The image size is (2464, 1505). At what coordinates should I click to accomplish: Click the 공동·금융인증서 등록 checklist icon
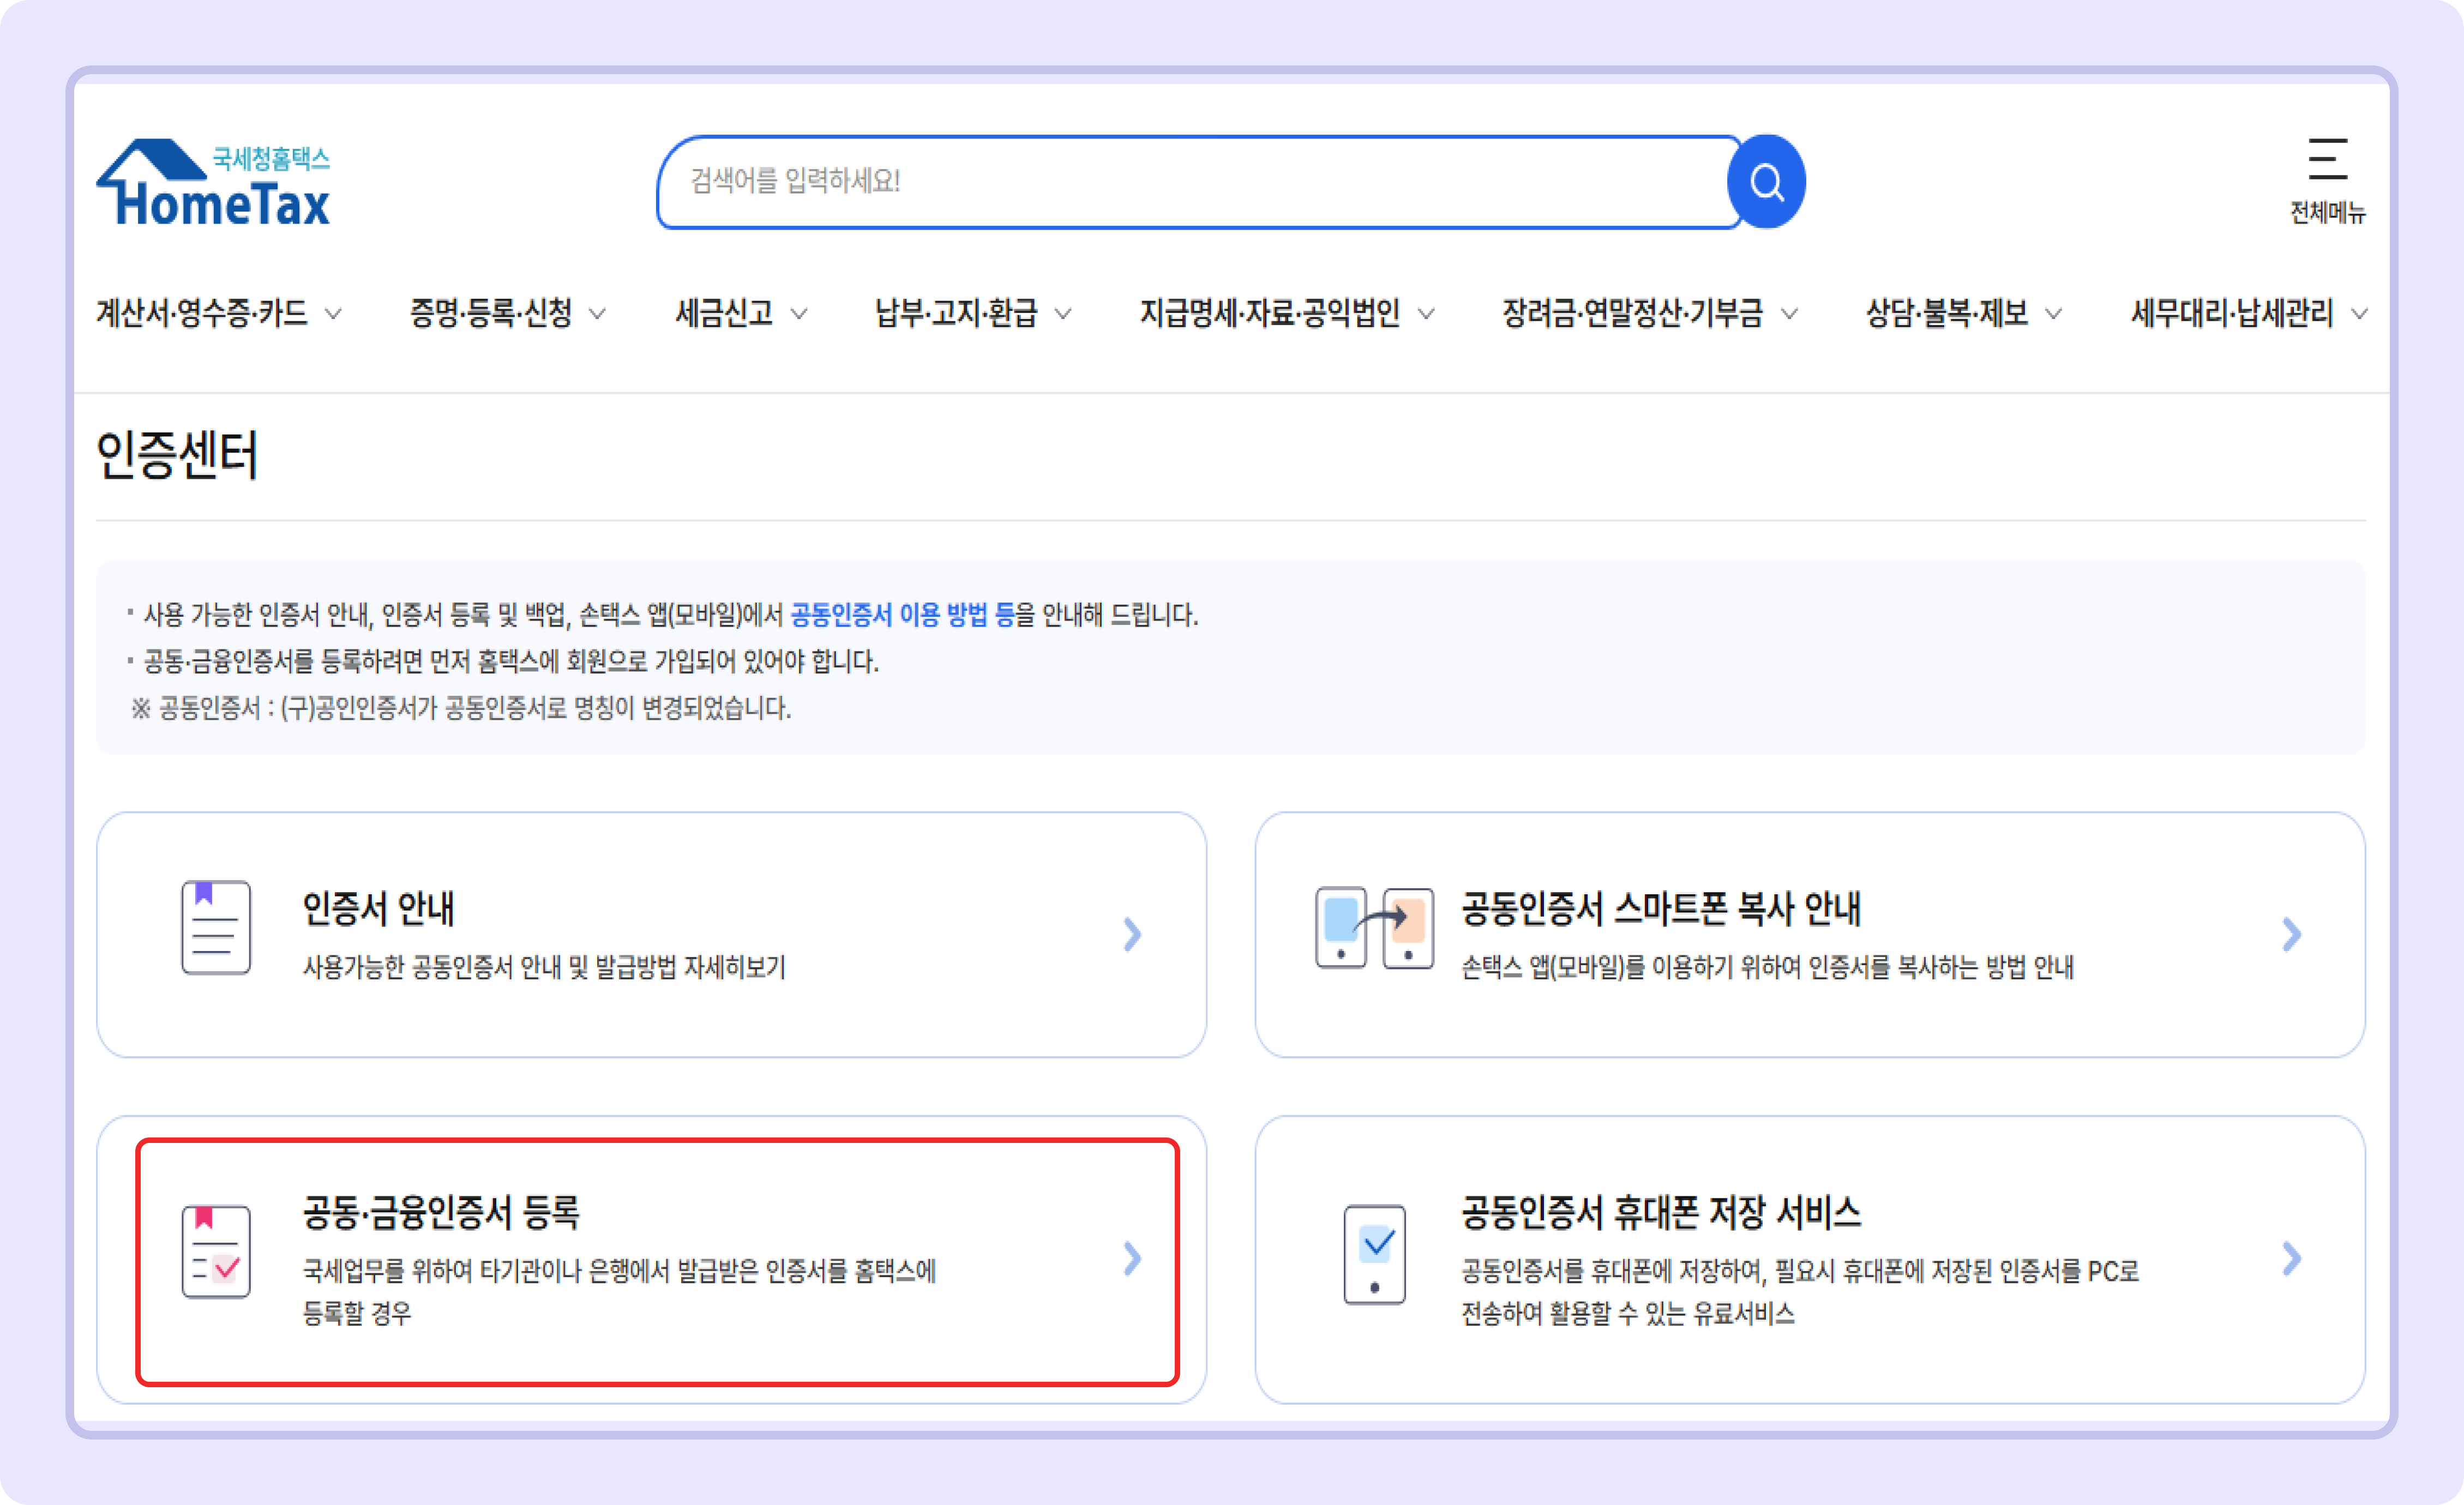pyautogui.click(x=216, y=1251)
